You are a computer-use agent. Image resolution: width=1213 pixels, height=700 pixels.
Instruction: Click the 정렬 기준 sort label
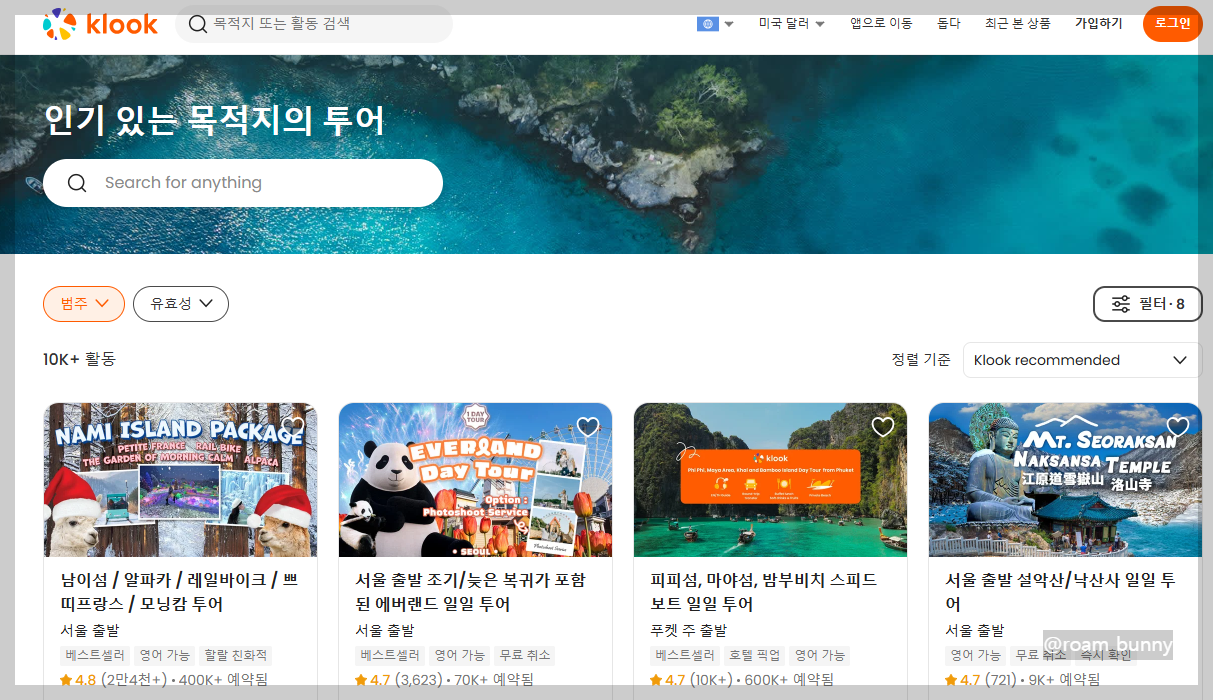(x=921, y=360)
